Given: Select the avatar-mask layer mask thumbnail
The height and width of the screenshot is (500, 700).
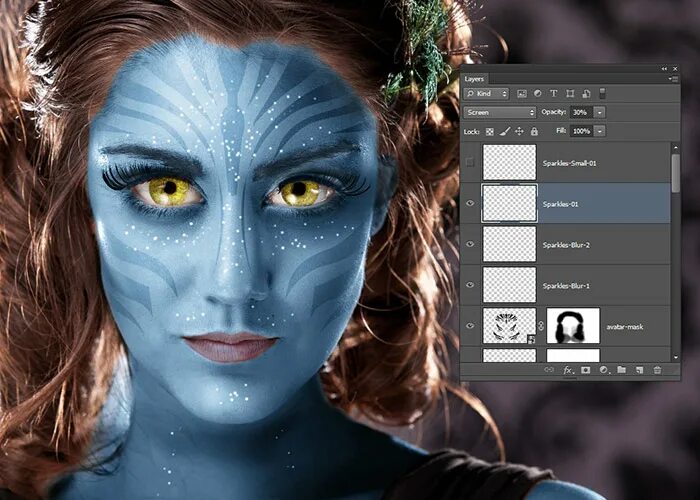Looking at the screenshot, I should [573, 325].
